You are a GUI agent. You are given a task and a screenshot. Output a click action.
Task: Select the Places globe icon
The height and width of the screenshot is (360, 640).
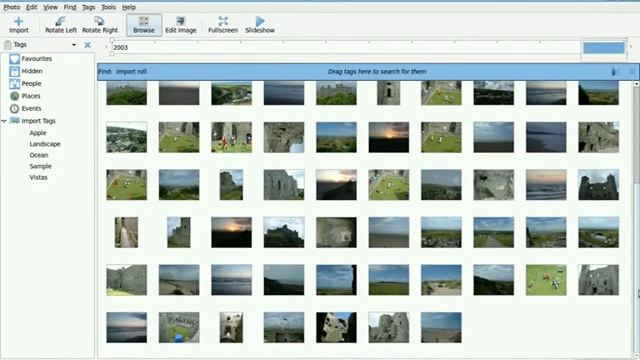point(14,96)
